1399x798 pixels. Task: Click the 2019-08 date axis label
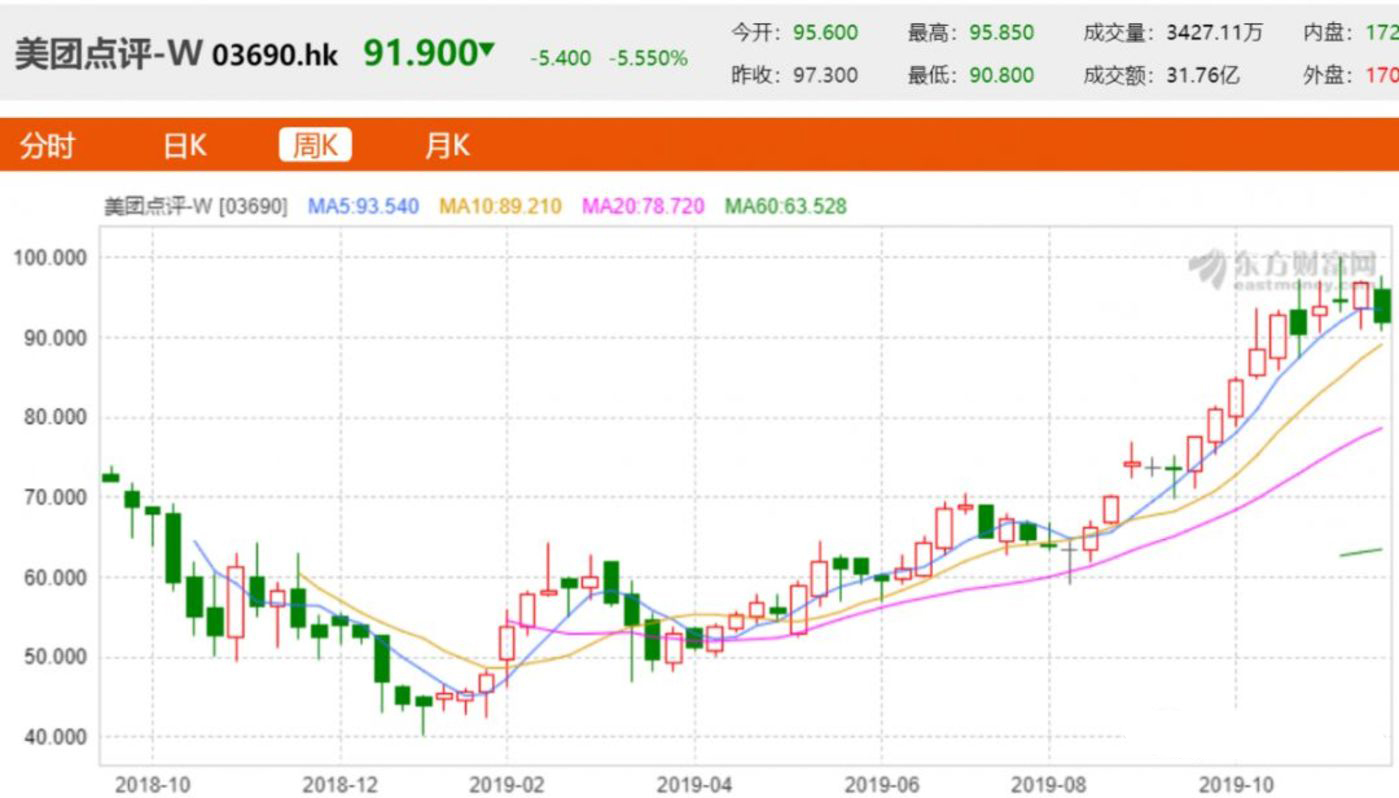point(1049,785)
